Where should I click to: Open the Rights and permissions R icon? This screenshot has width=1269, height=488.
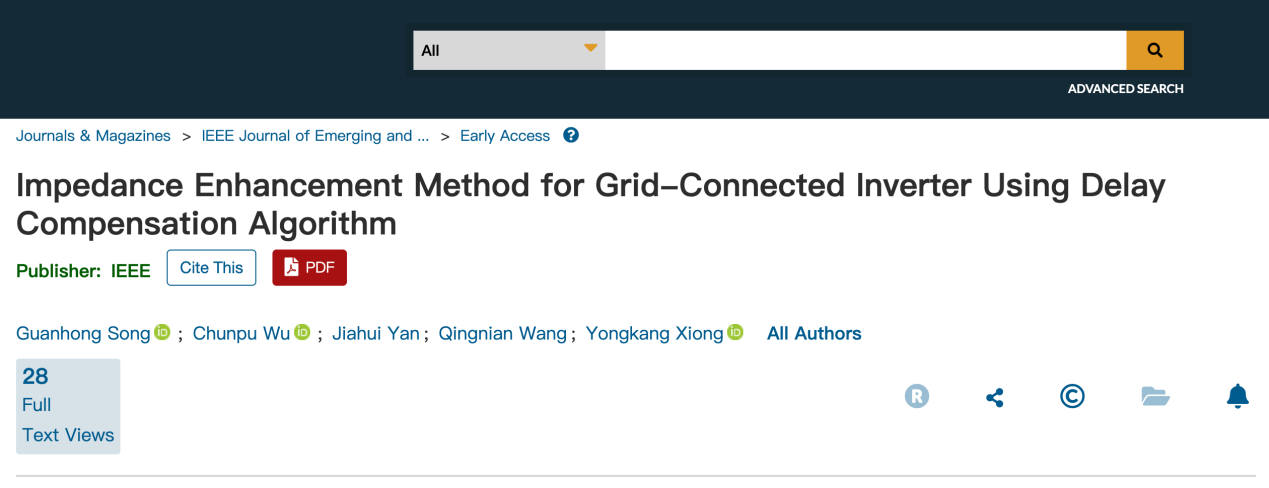coord(917,397)
